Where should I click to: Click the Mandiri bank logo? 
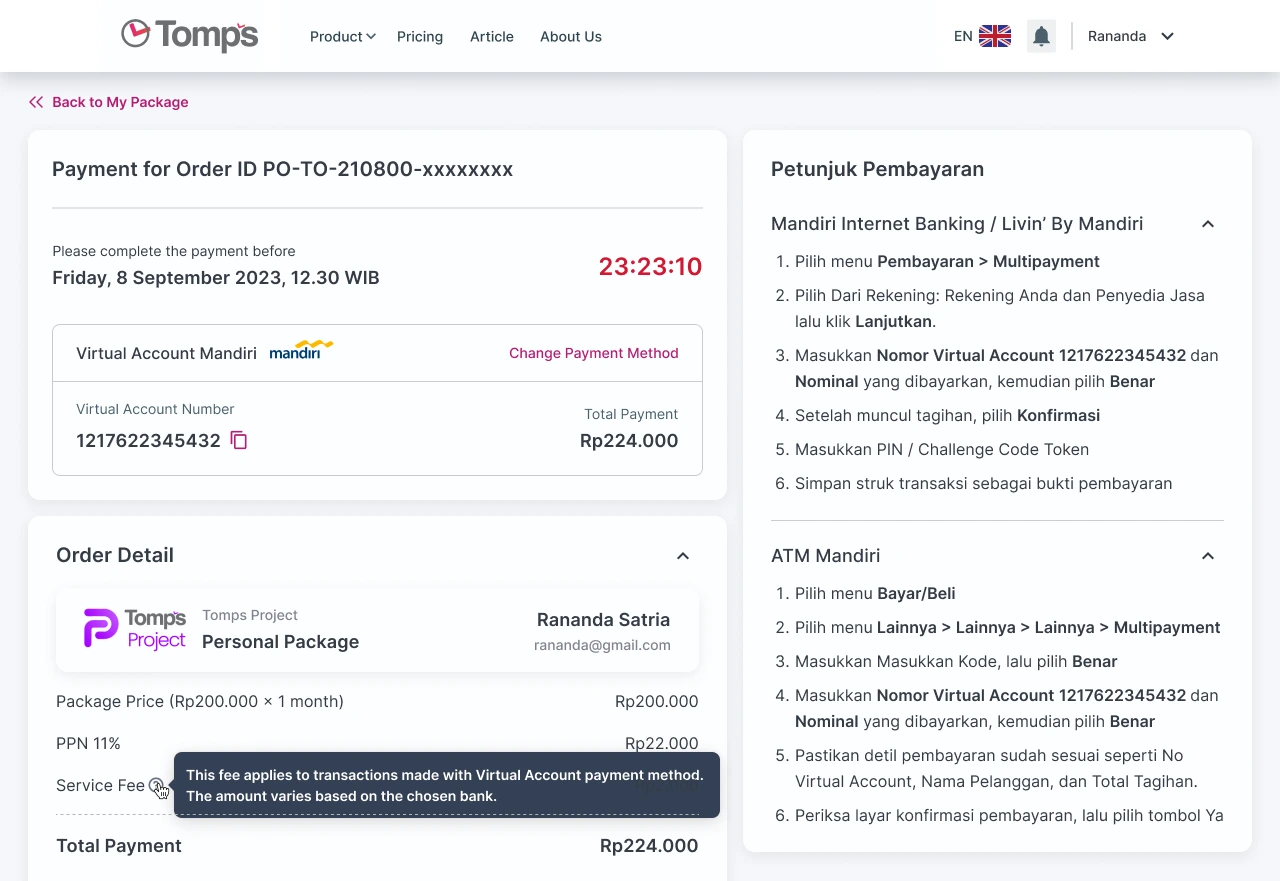pos(301,351)
